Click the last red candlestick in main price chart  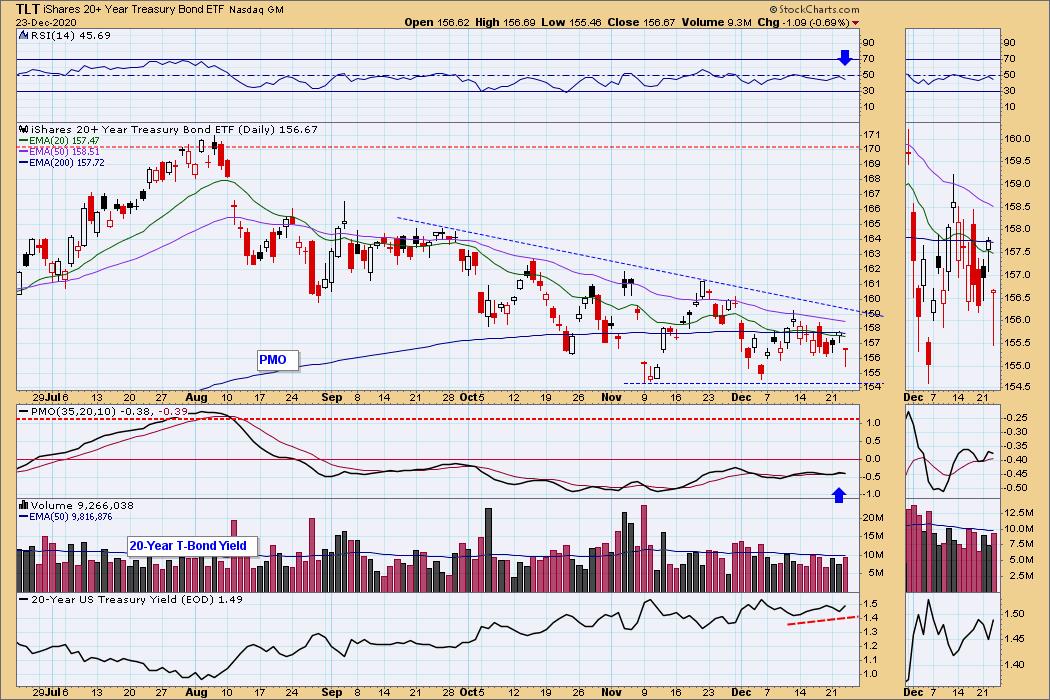coord(846,357)
